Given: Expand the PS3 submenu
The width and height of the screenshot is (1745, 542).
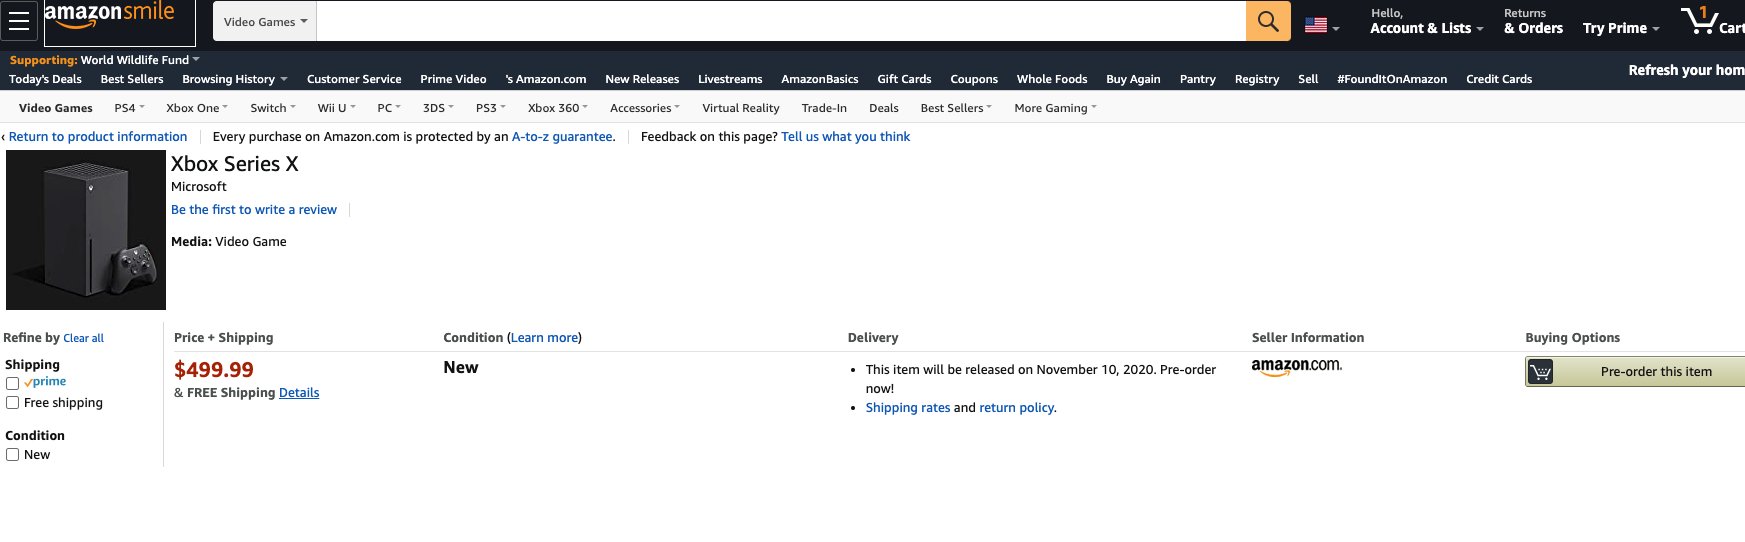Looking at the screenshot, I should [x=491, y=108].
